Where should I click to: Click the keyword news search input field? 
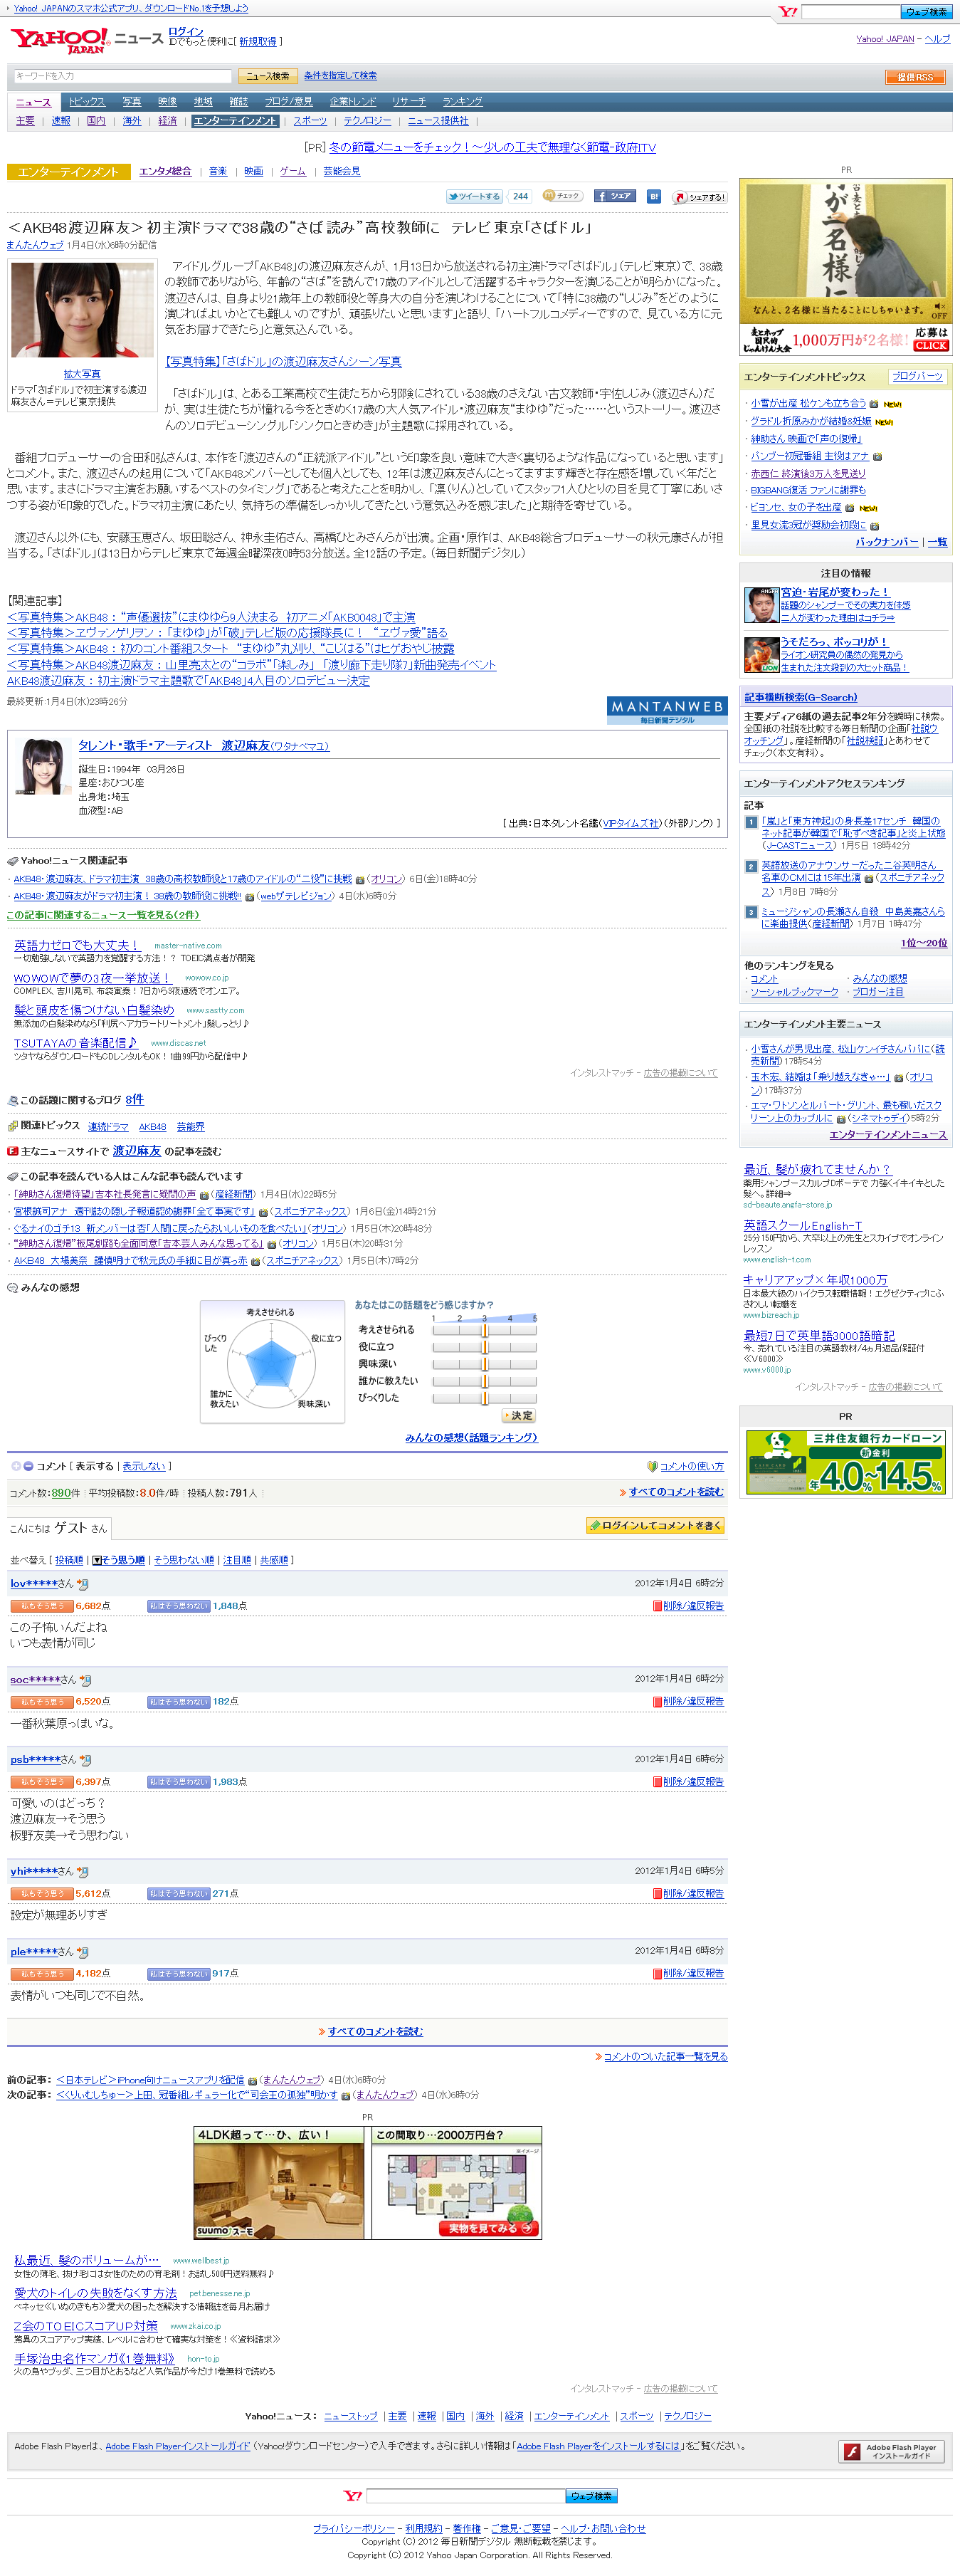[123, 76]
